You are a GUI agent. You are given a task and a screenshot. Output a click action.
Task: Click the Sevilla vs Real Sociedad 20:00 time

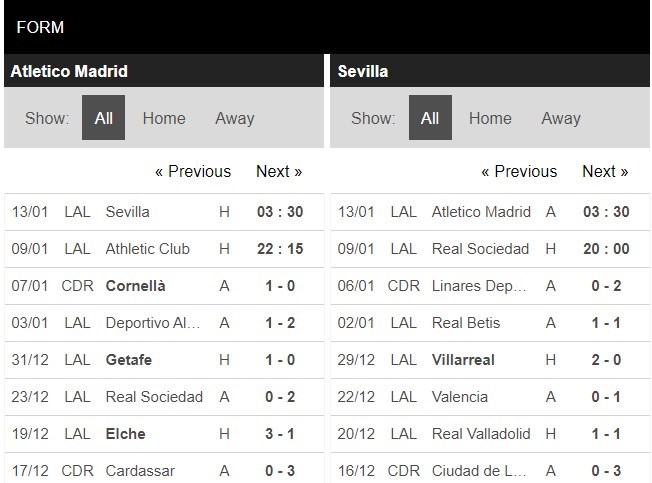coord(606,249)
